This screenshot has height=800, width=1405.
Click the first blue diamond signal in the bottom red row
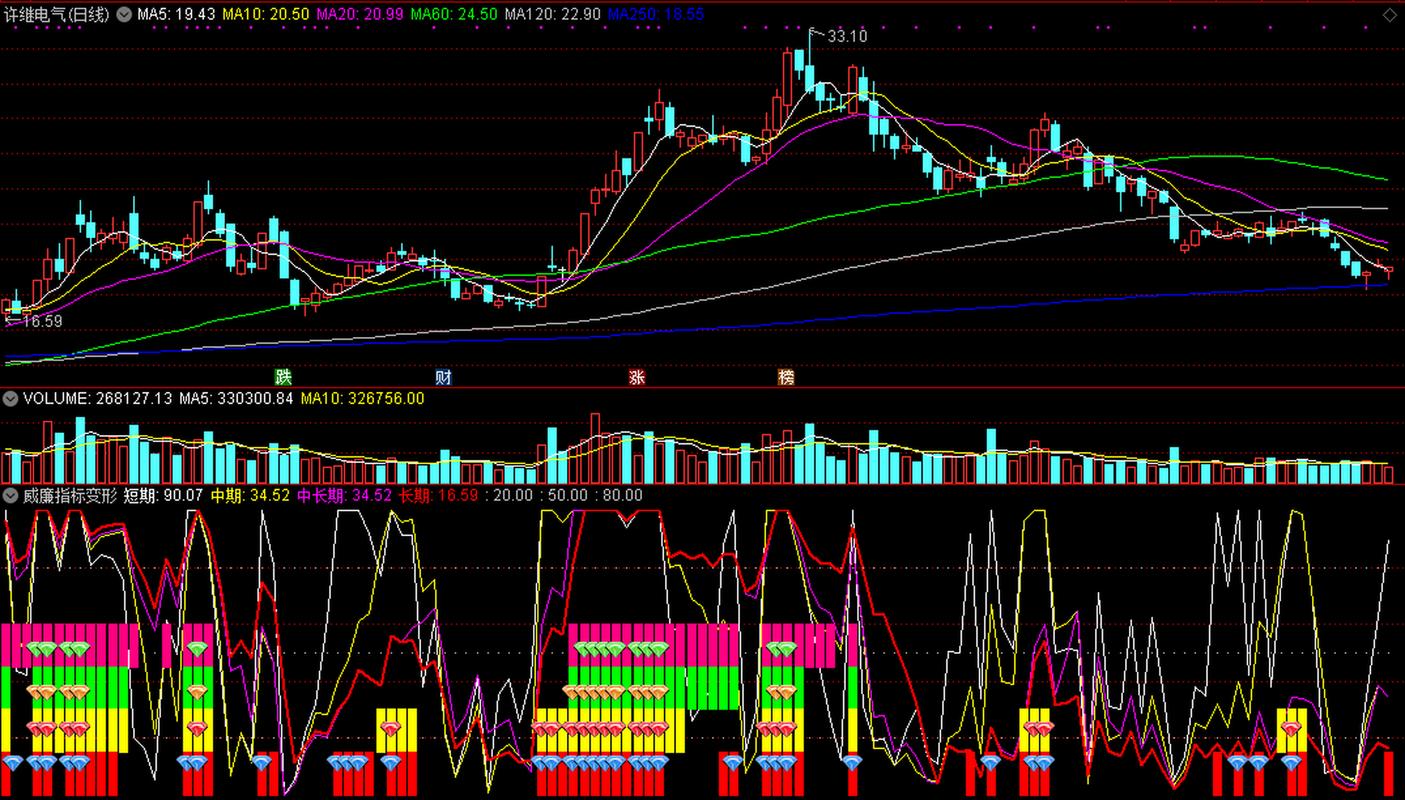(12, 763)
